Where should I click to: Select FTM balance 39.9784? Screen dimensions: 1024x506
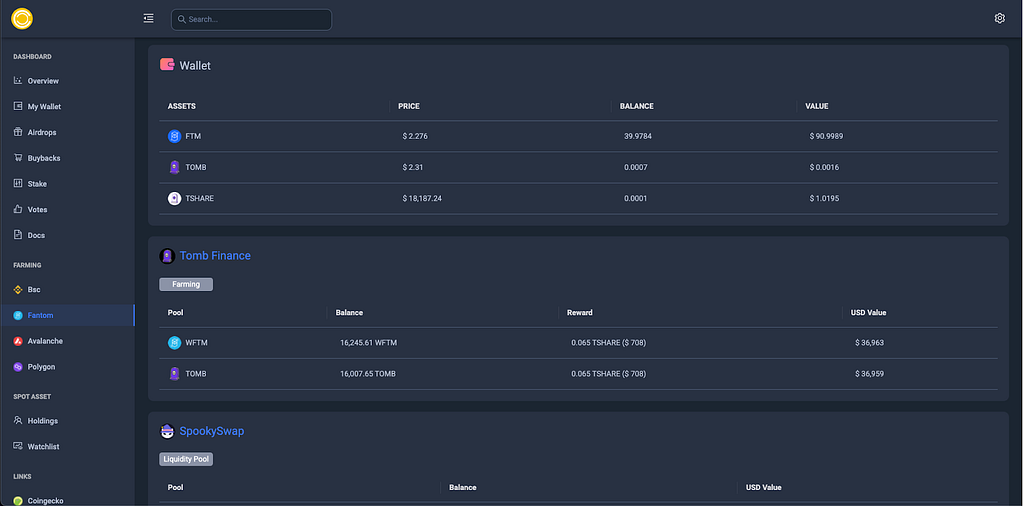638,136
